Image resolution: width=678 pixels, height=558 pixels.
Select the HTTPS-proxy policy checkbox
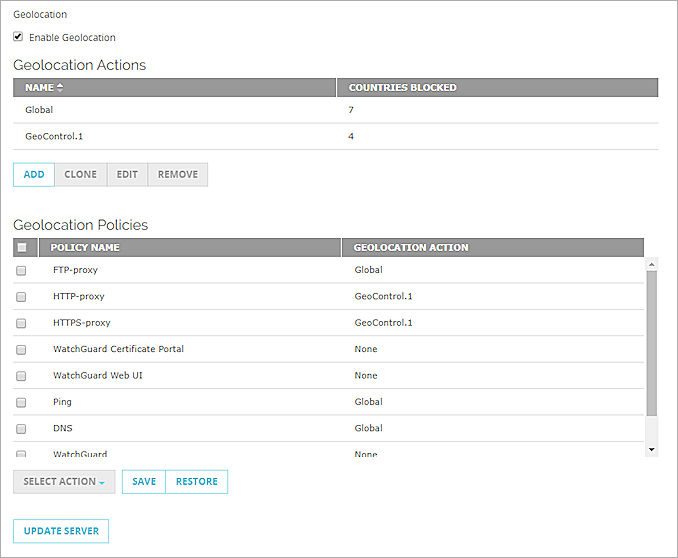click(21, 323)
